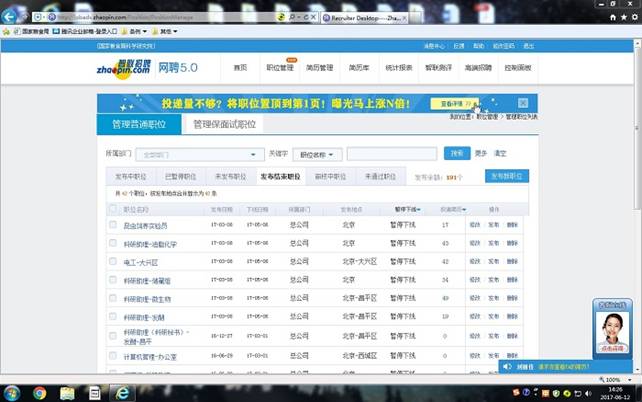This screenshot has width=642, height=402.
Task: Open the 简历管理 navigation menu
Action: coord(319,67)
